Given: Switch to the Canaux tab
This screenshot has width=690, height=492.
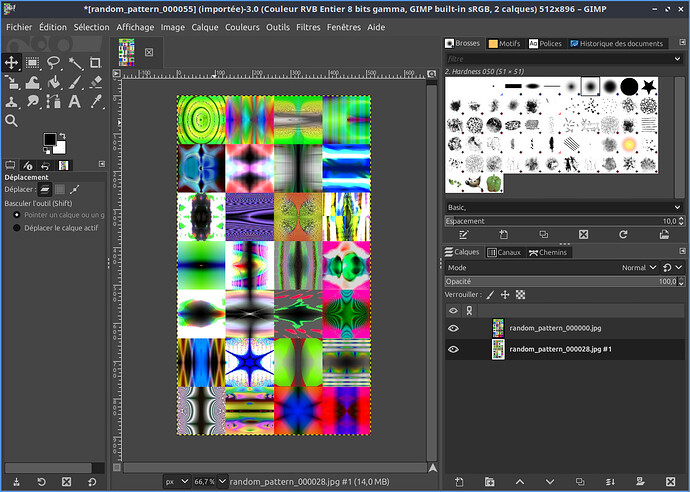Looking at the screenshot, I should tap(505, 252).
